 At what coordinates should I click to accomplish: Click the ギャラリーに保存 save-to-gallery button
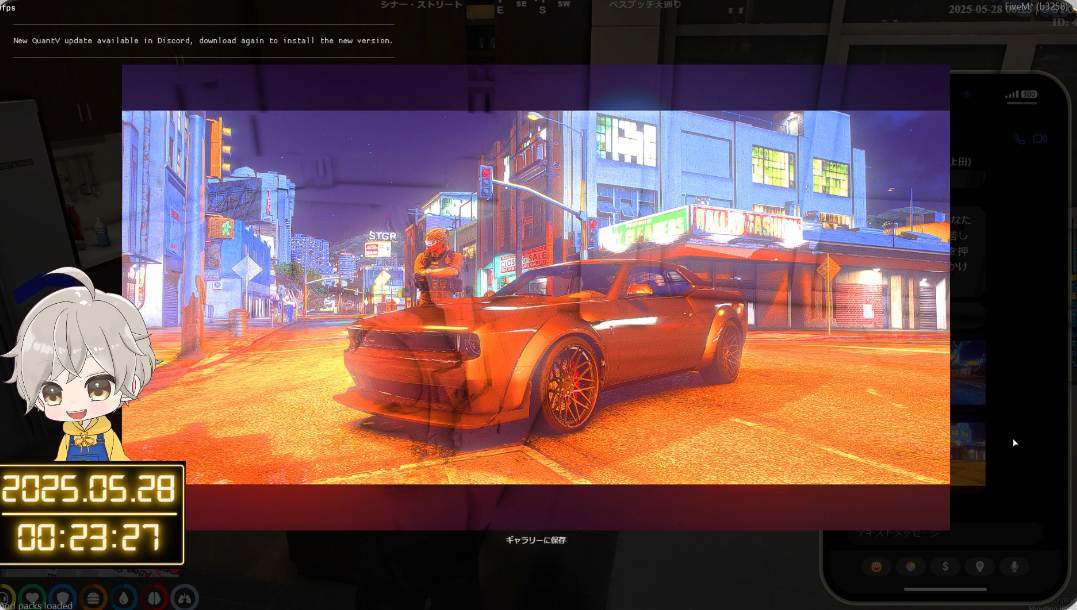pyautogui.click(x=536, y=541)
